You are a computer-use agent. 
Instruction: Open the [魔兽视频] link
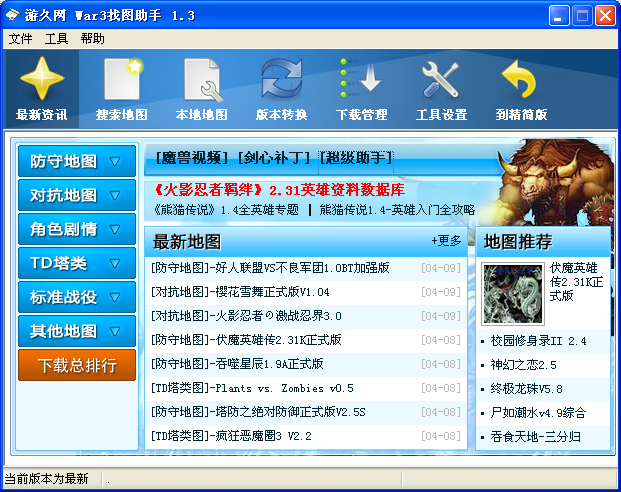pyautogui.click(x=192, y=158)
